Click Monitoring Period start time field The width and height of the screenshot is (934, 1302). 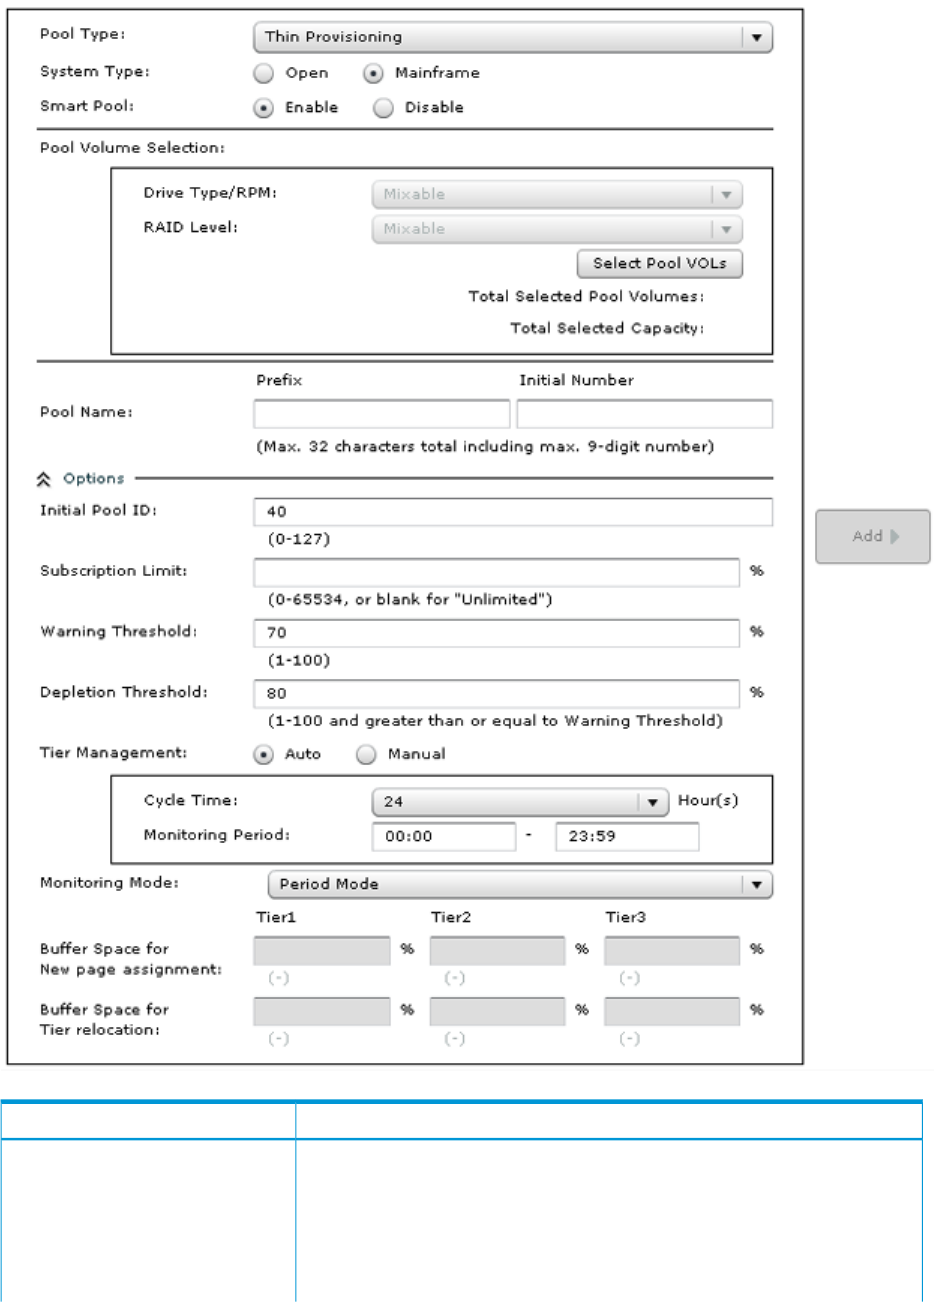[x=444, y=836]
